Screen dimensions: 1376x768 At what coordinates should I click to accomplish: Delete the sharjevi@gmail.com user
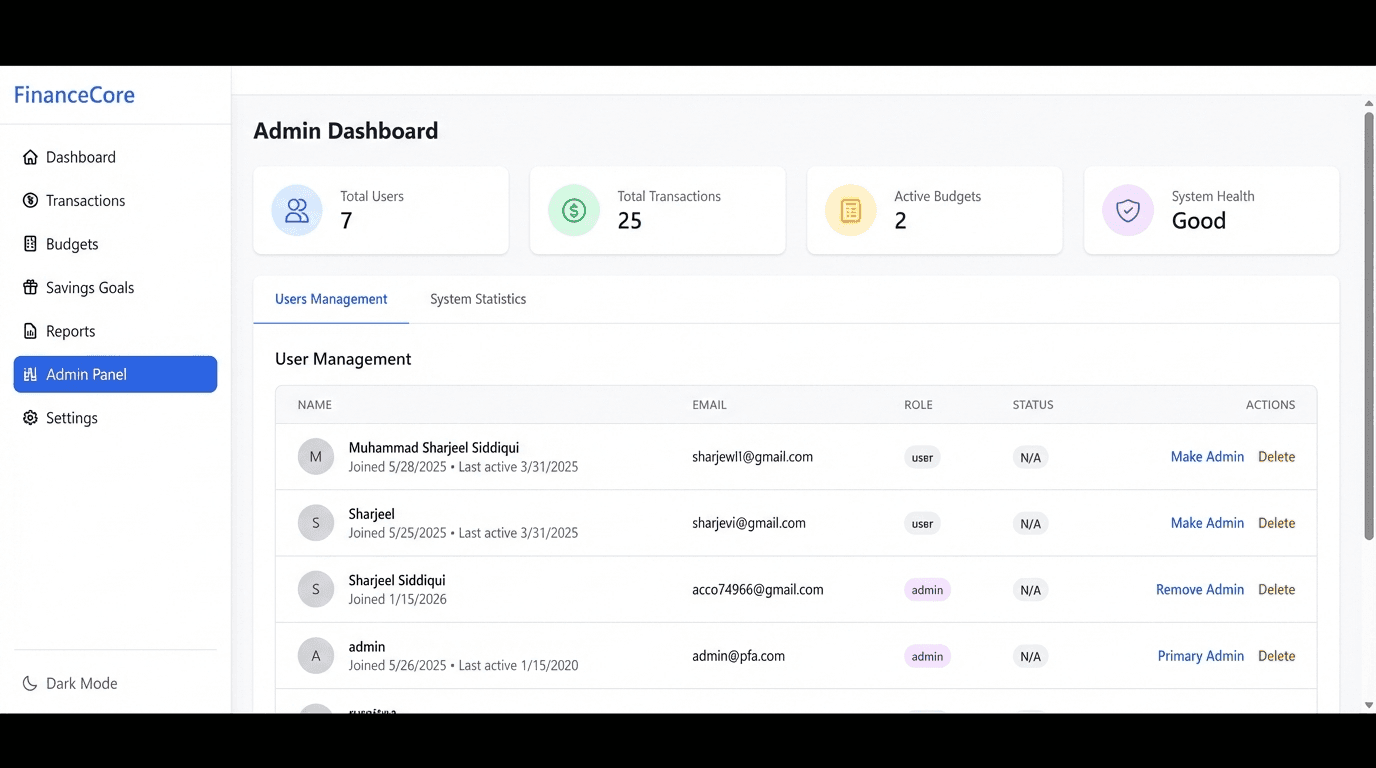click(1276, 523)
